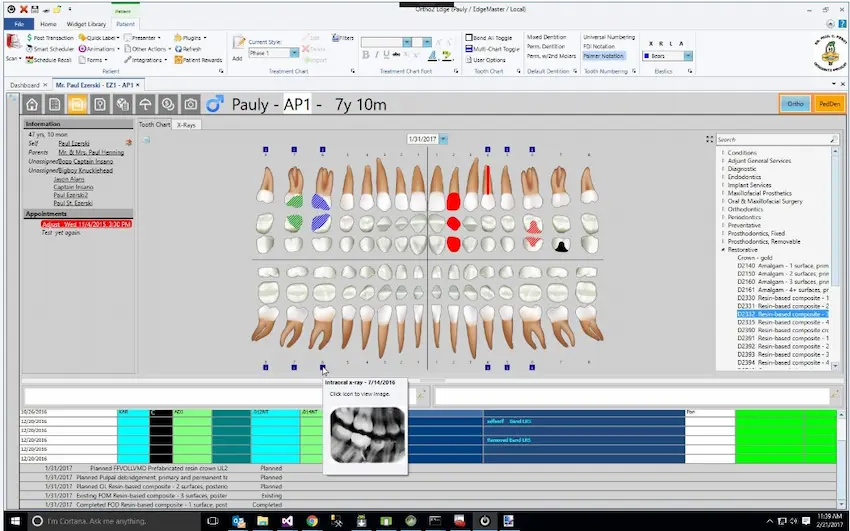Click the PedDen button

[x=829, y=103]
